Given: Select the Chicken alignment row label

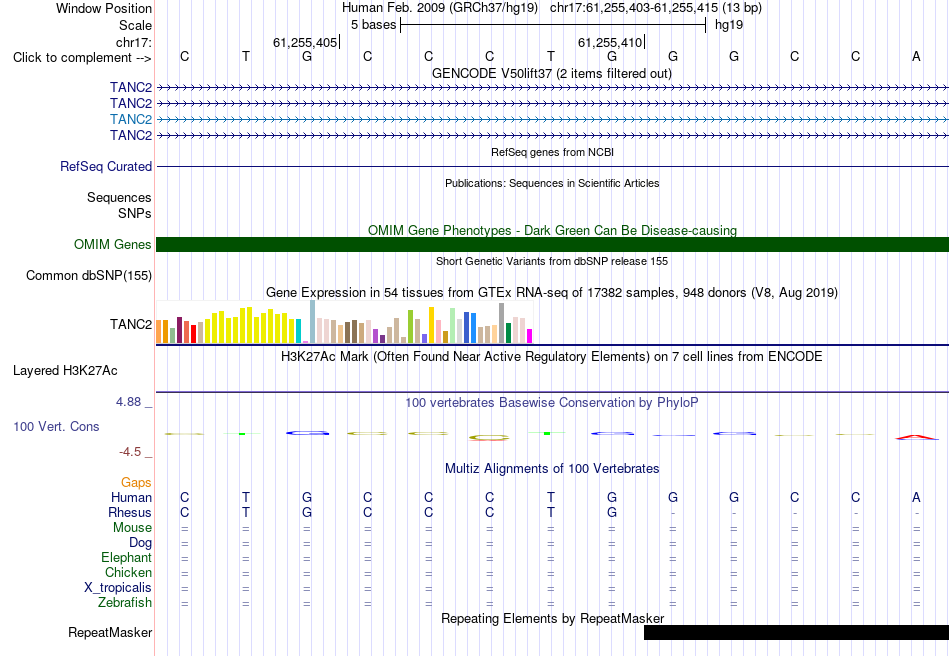Looking at the screenshot, I should 128,572.
